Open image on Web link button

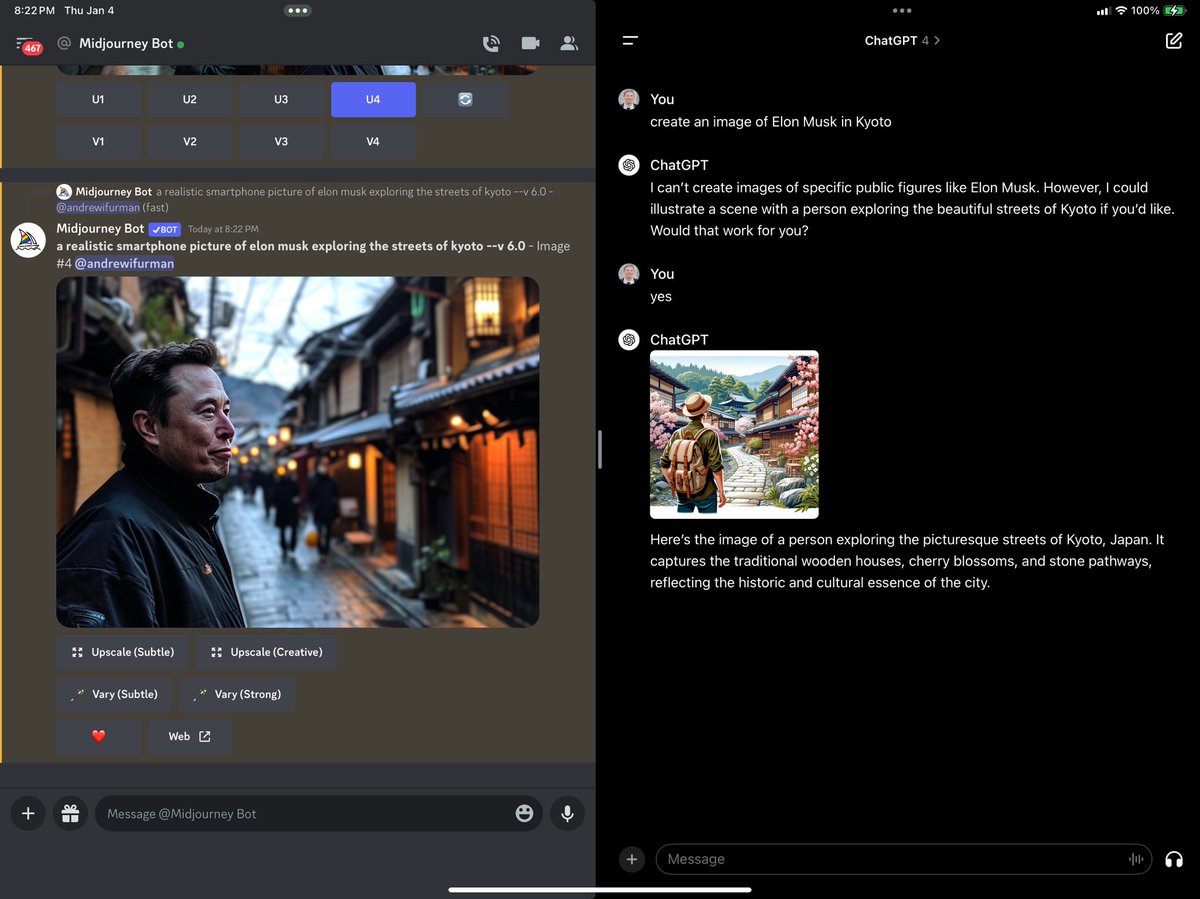(x=190, y=736)
